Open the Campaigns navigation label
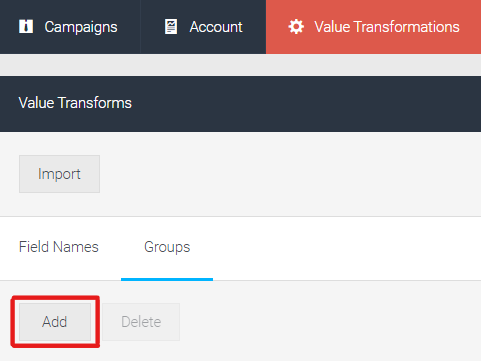Screen dimensions: 481x361 point(81,27)
